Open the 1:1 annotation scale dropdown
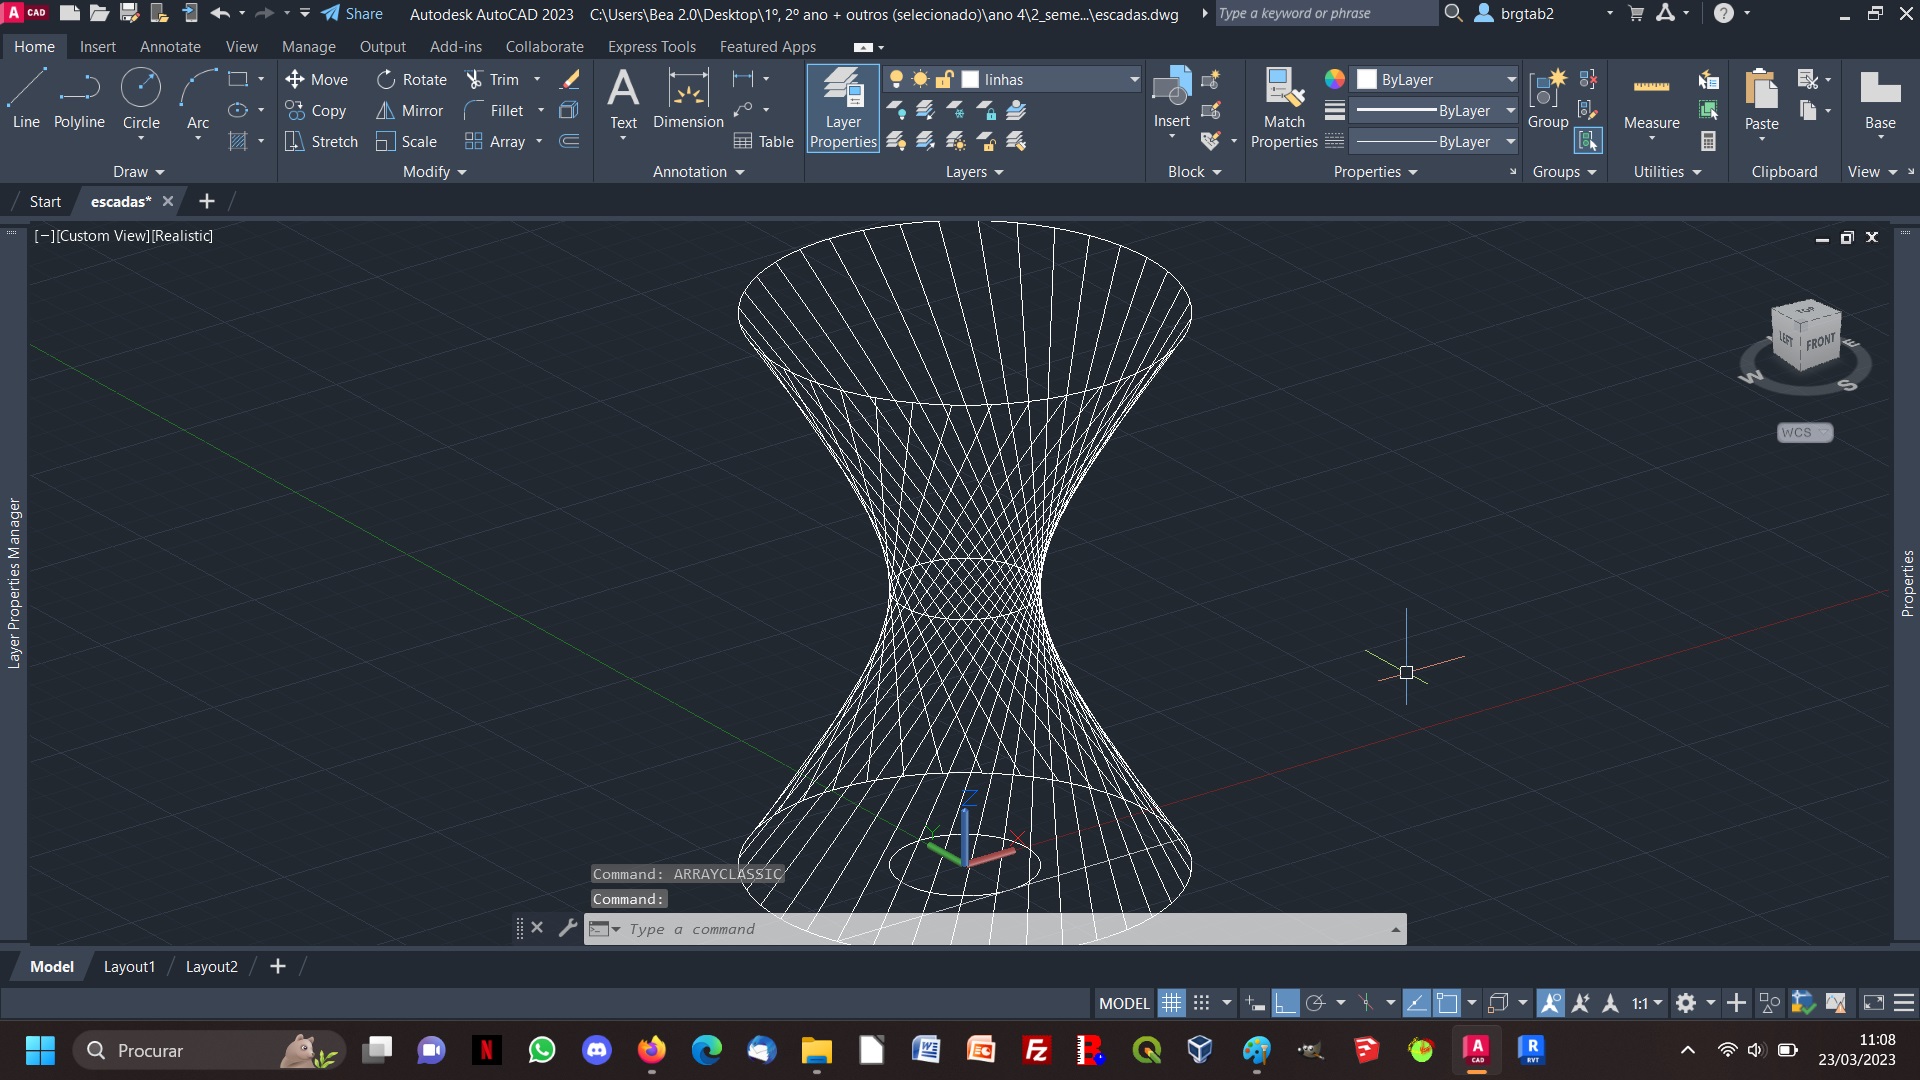The image size is (1920, 1080). point(1647,1003)
